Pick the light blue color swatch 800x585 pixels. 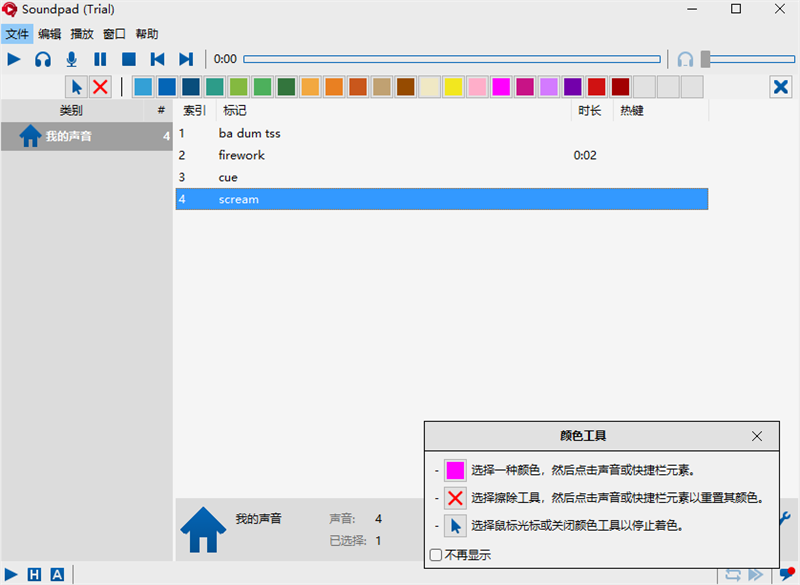[143, 87]
